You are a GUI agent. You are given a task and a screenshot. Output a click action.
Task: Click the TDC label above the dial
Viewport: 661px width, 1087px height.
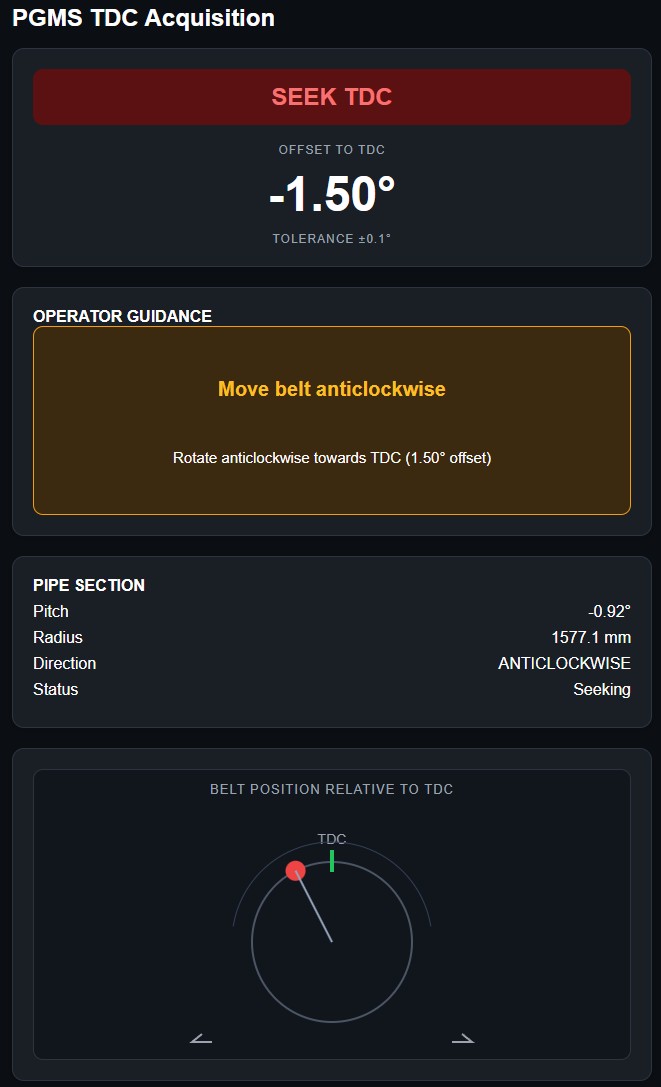[332, 839]
